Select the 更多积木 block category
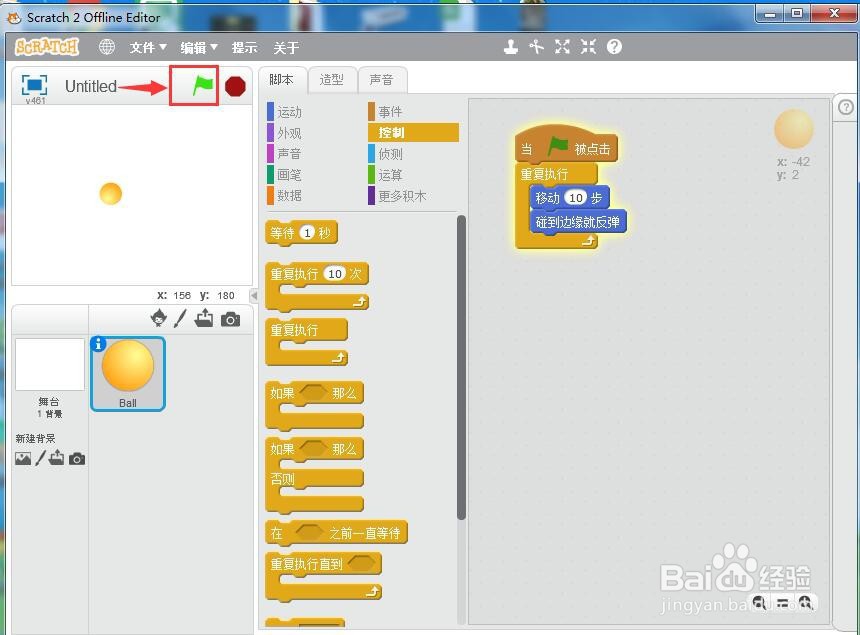Image resolution: width=860 pixels, height=635 pixels. (398, 195)
